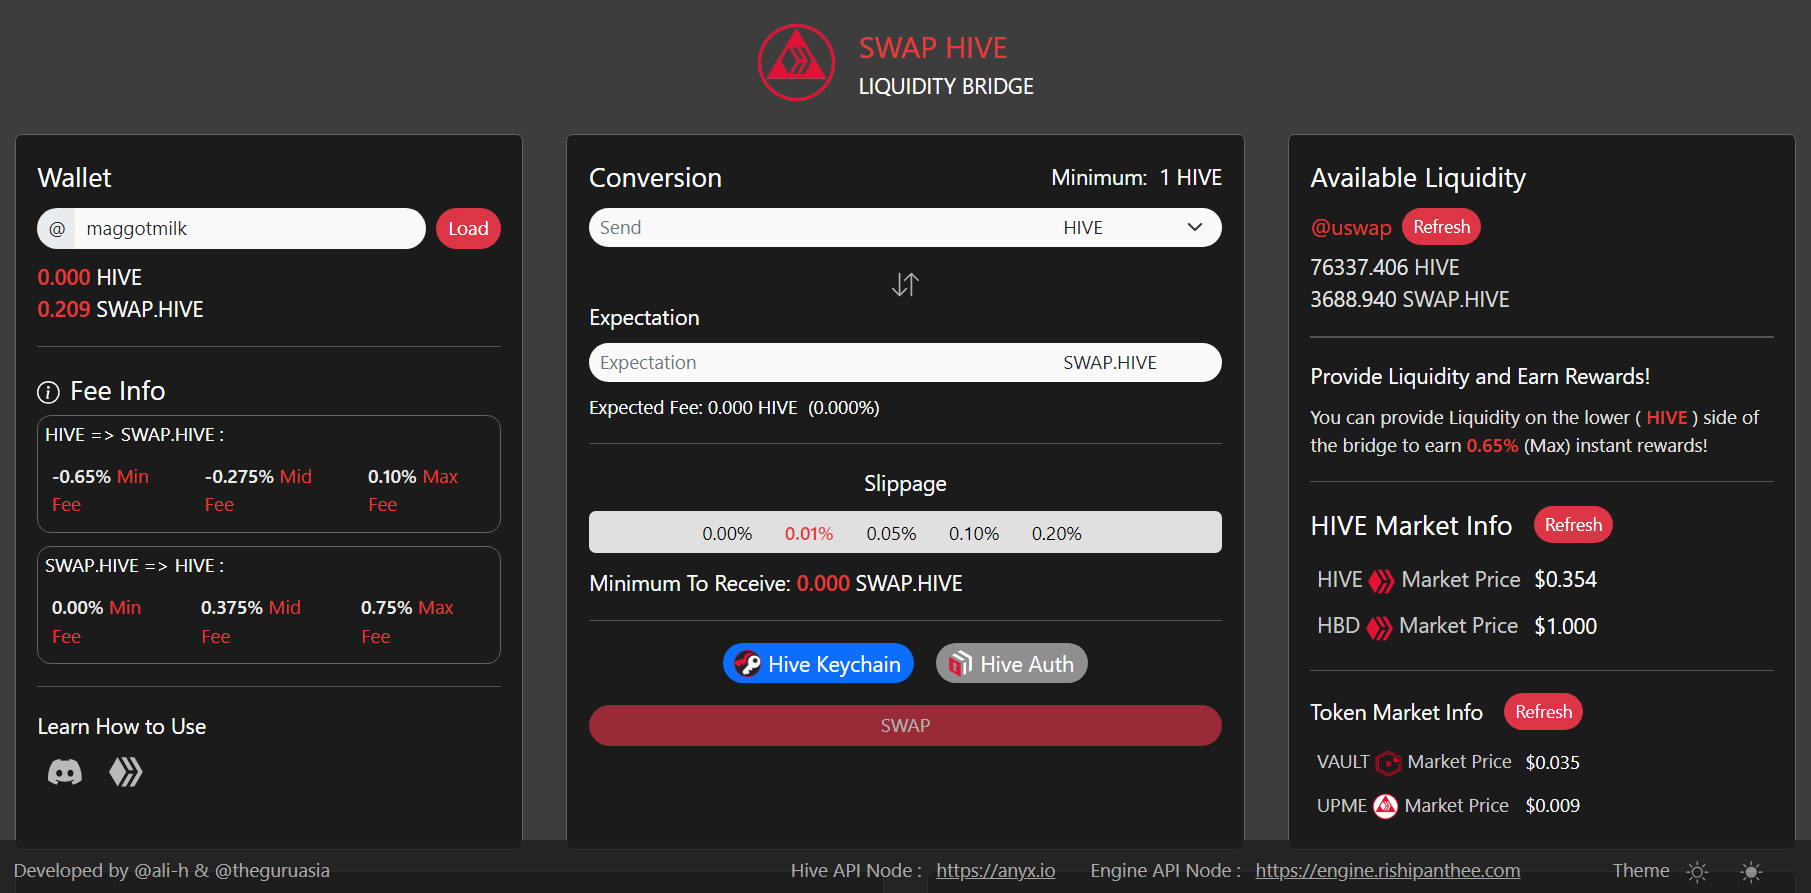Click the -0.65% Min Fee value
Viewport: 1811px width, 893px height.
click(100, 491)
